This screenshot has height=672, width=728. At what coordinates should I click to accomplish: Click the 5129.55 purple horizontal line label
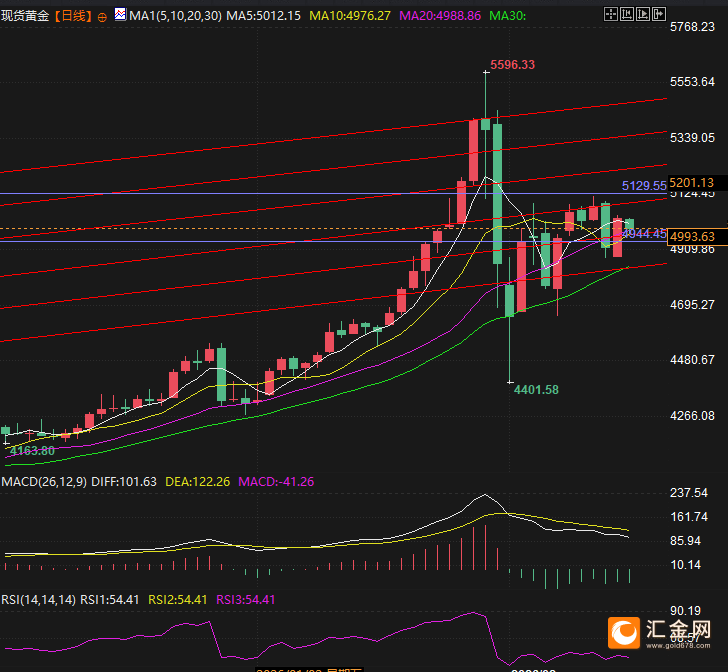644,186
